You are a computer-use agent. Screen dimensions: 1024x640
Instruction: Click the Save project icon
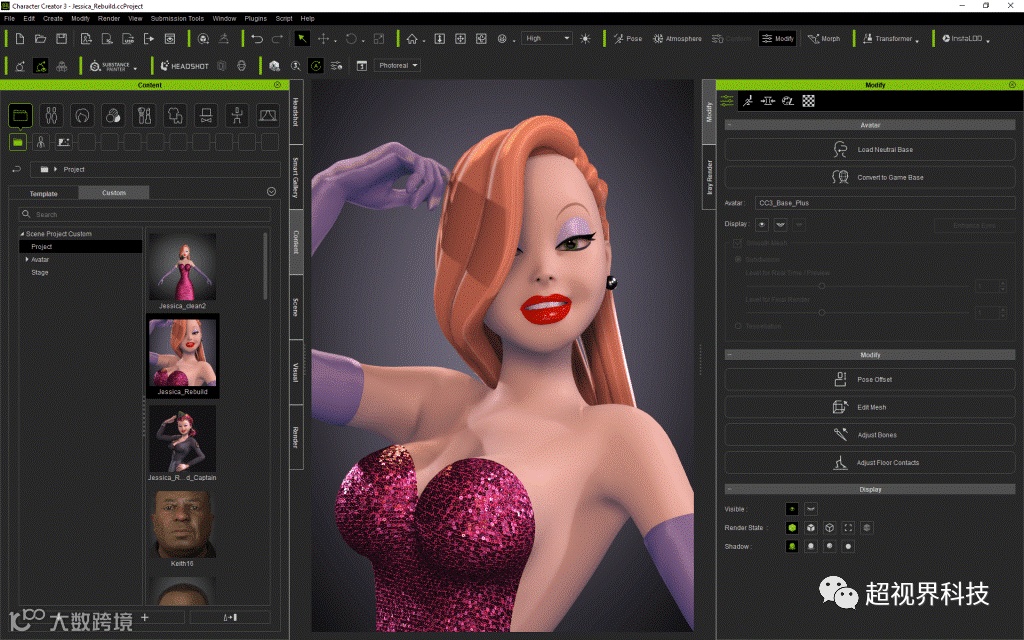(62, 39)
